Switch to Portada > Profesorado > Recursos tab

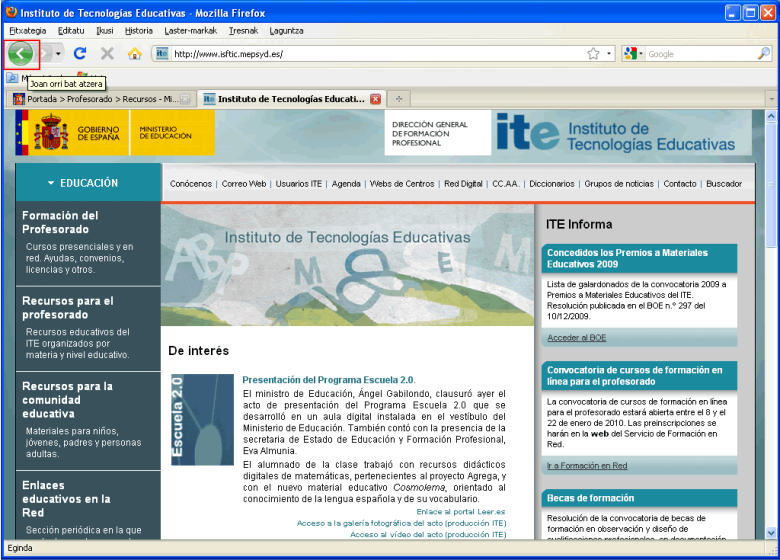click(x=101, y=99)
